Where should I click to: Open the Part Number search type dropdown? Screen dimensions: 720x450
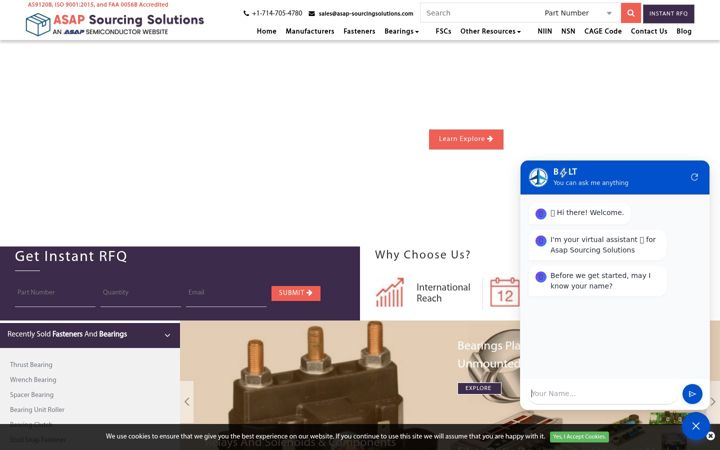(578, 13)
